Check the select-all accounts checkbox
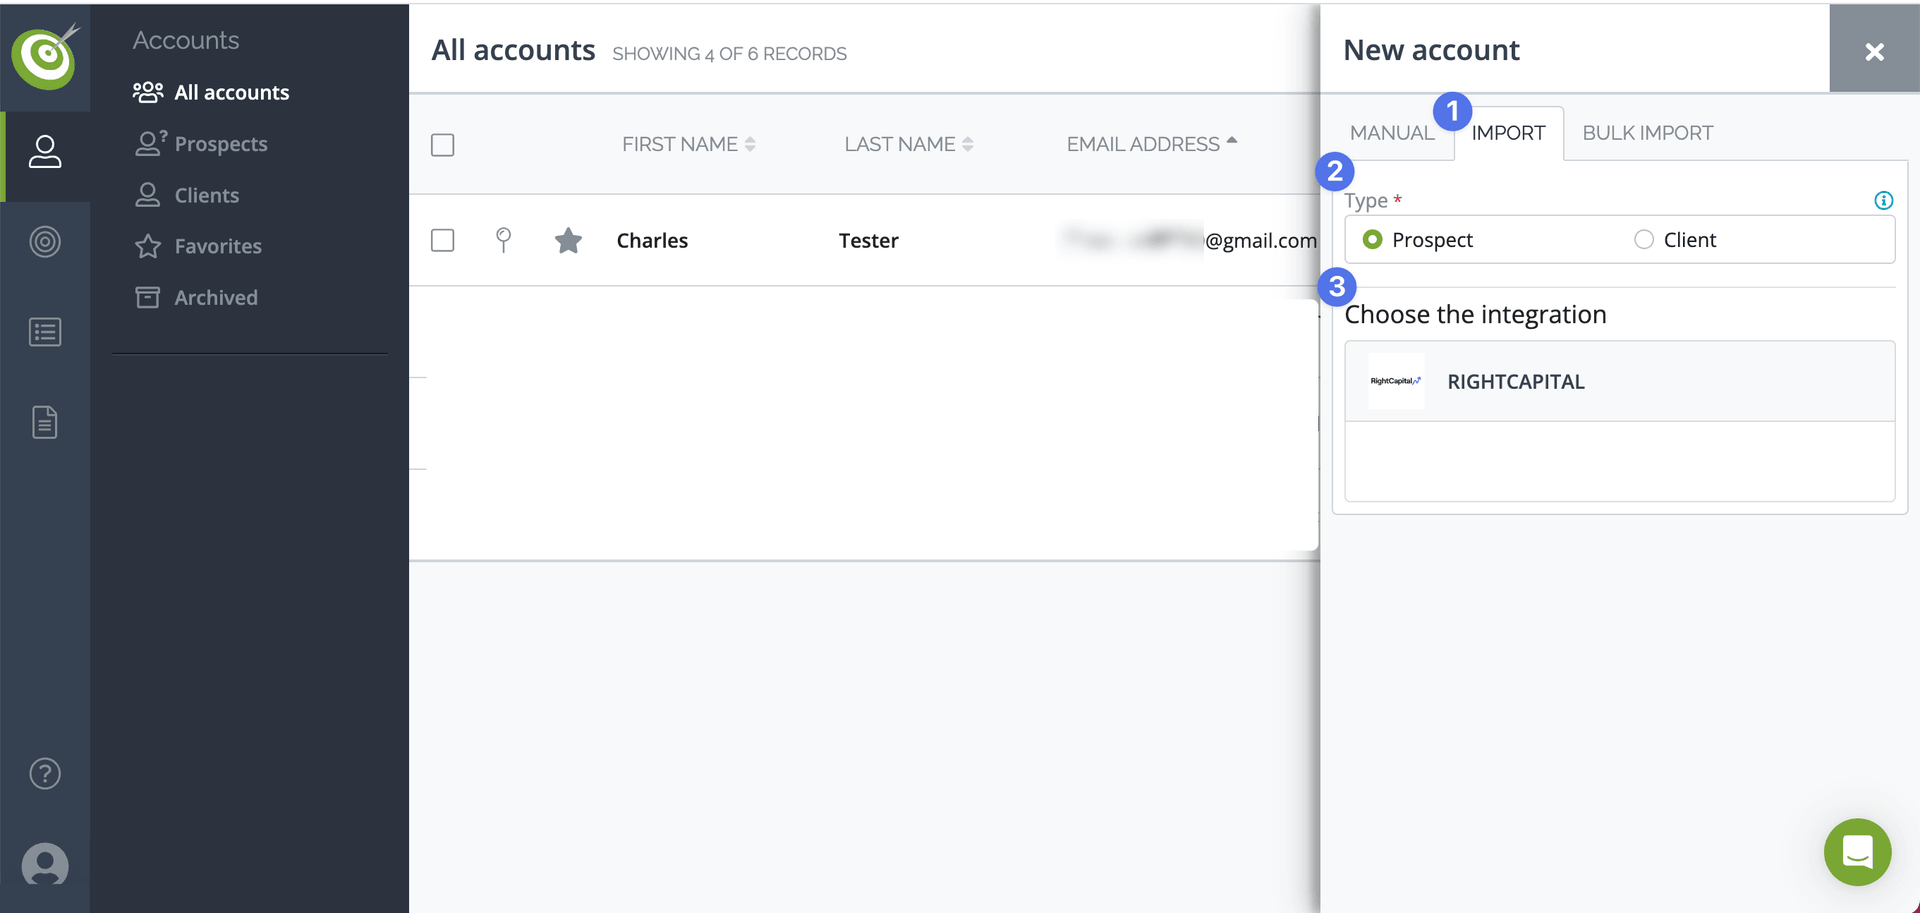 point(443,145)
